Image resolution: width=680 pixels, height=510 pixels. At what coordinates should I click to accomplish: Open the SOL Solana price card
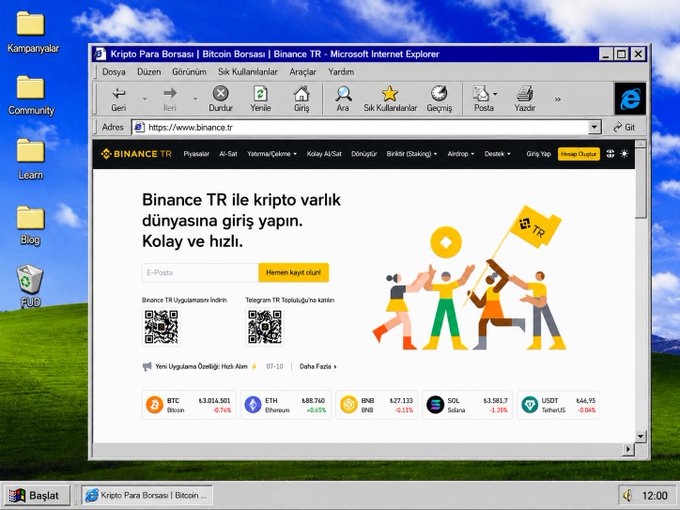pos(467,405)
